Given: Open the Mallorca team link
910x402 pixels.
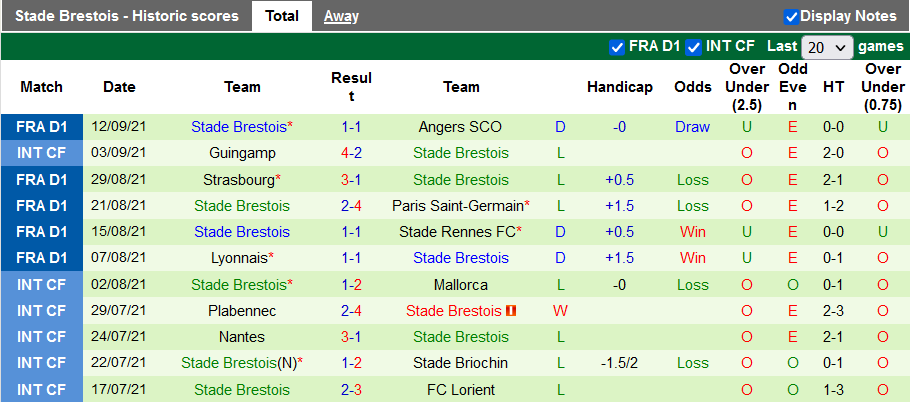Looking at the screenshot, I should pos(461,285).
